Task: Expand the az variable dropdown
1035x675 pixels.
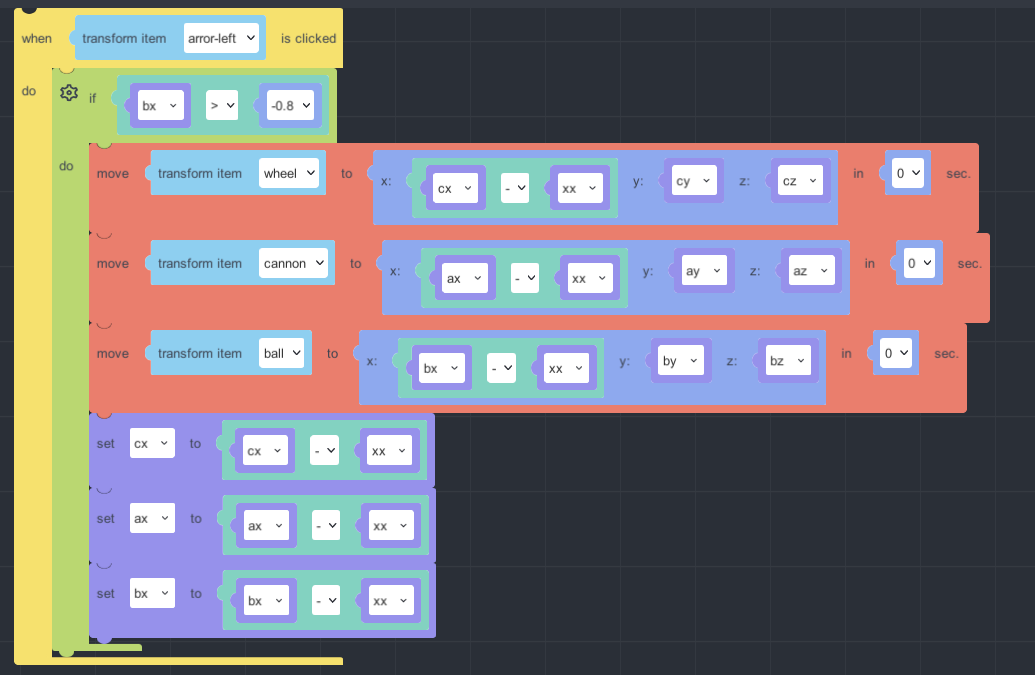Action: click(810, 271)
